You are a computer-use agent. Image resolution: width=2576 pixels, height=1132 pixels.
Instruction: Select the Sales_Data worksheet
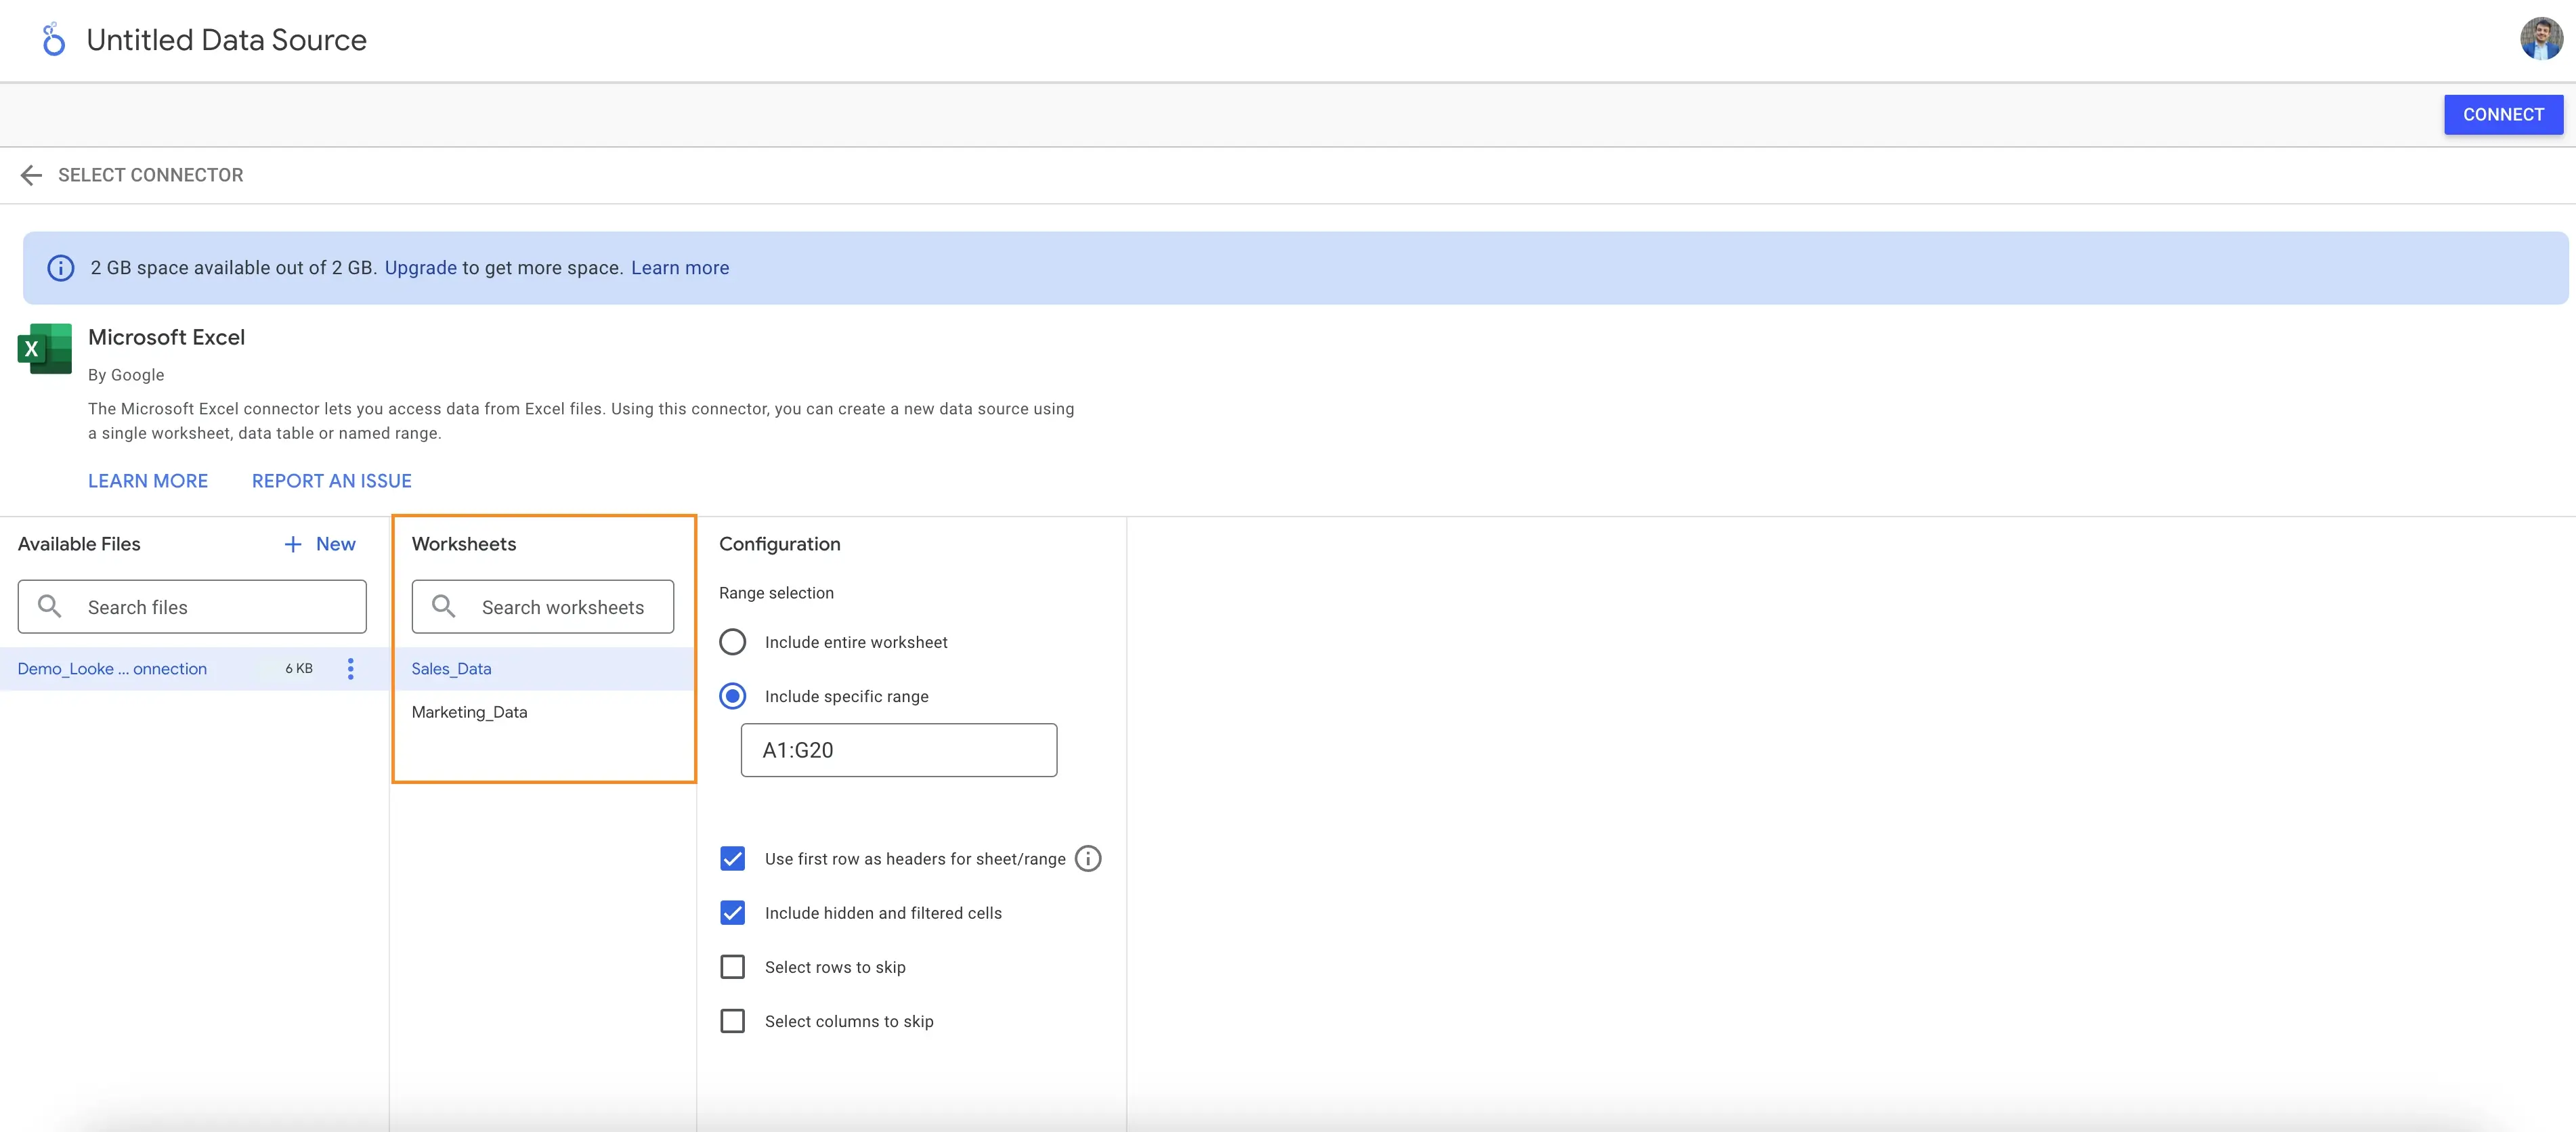(x=452, y=667)
